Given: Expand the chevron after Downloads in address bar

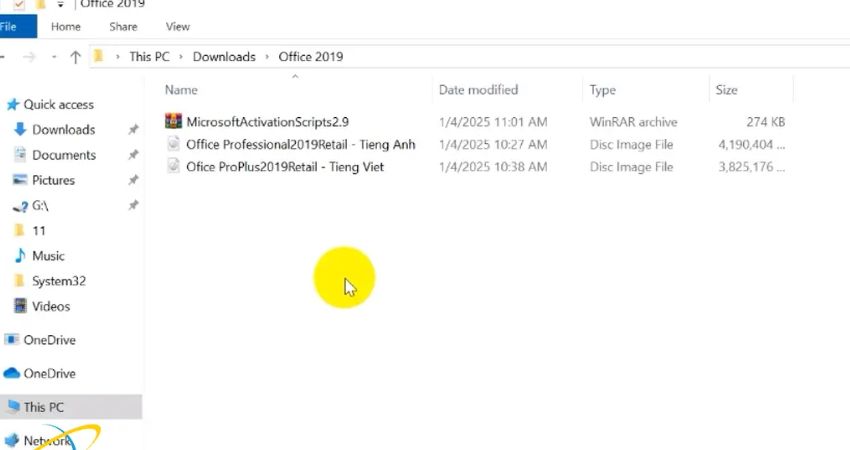Looking at the screenshot, I should coord(267,57).
